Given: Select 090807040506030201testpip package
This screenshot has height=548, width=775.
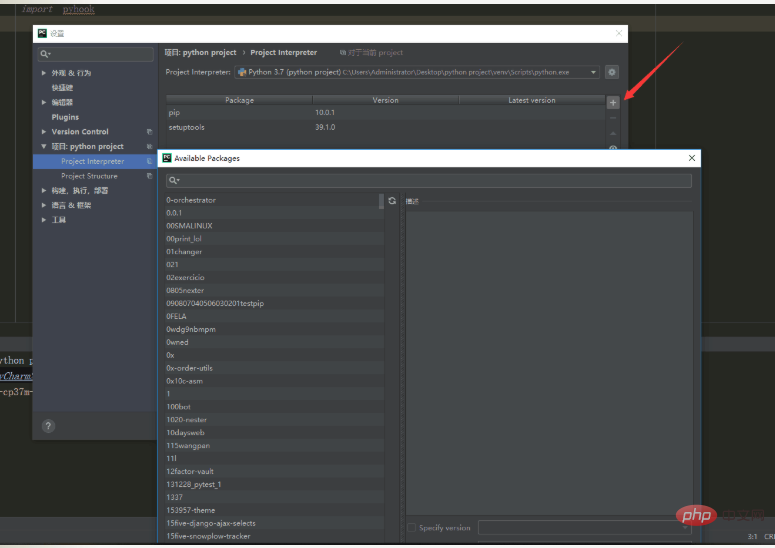Looking at the screenshot, I should click(x=274, y=303).
